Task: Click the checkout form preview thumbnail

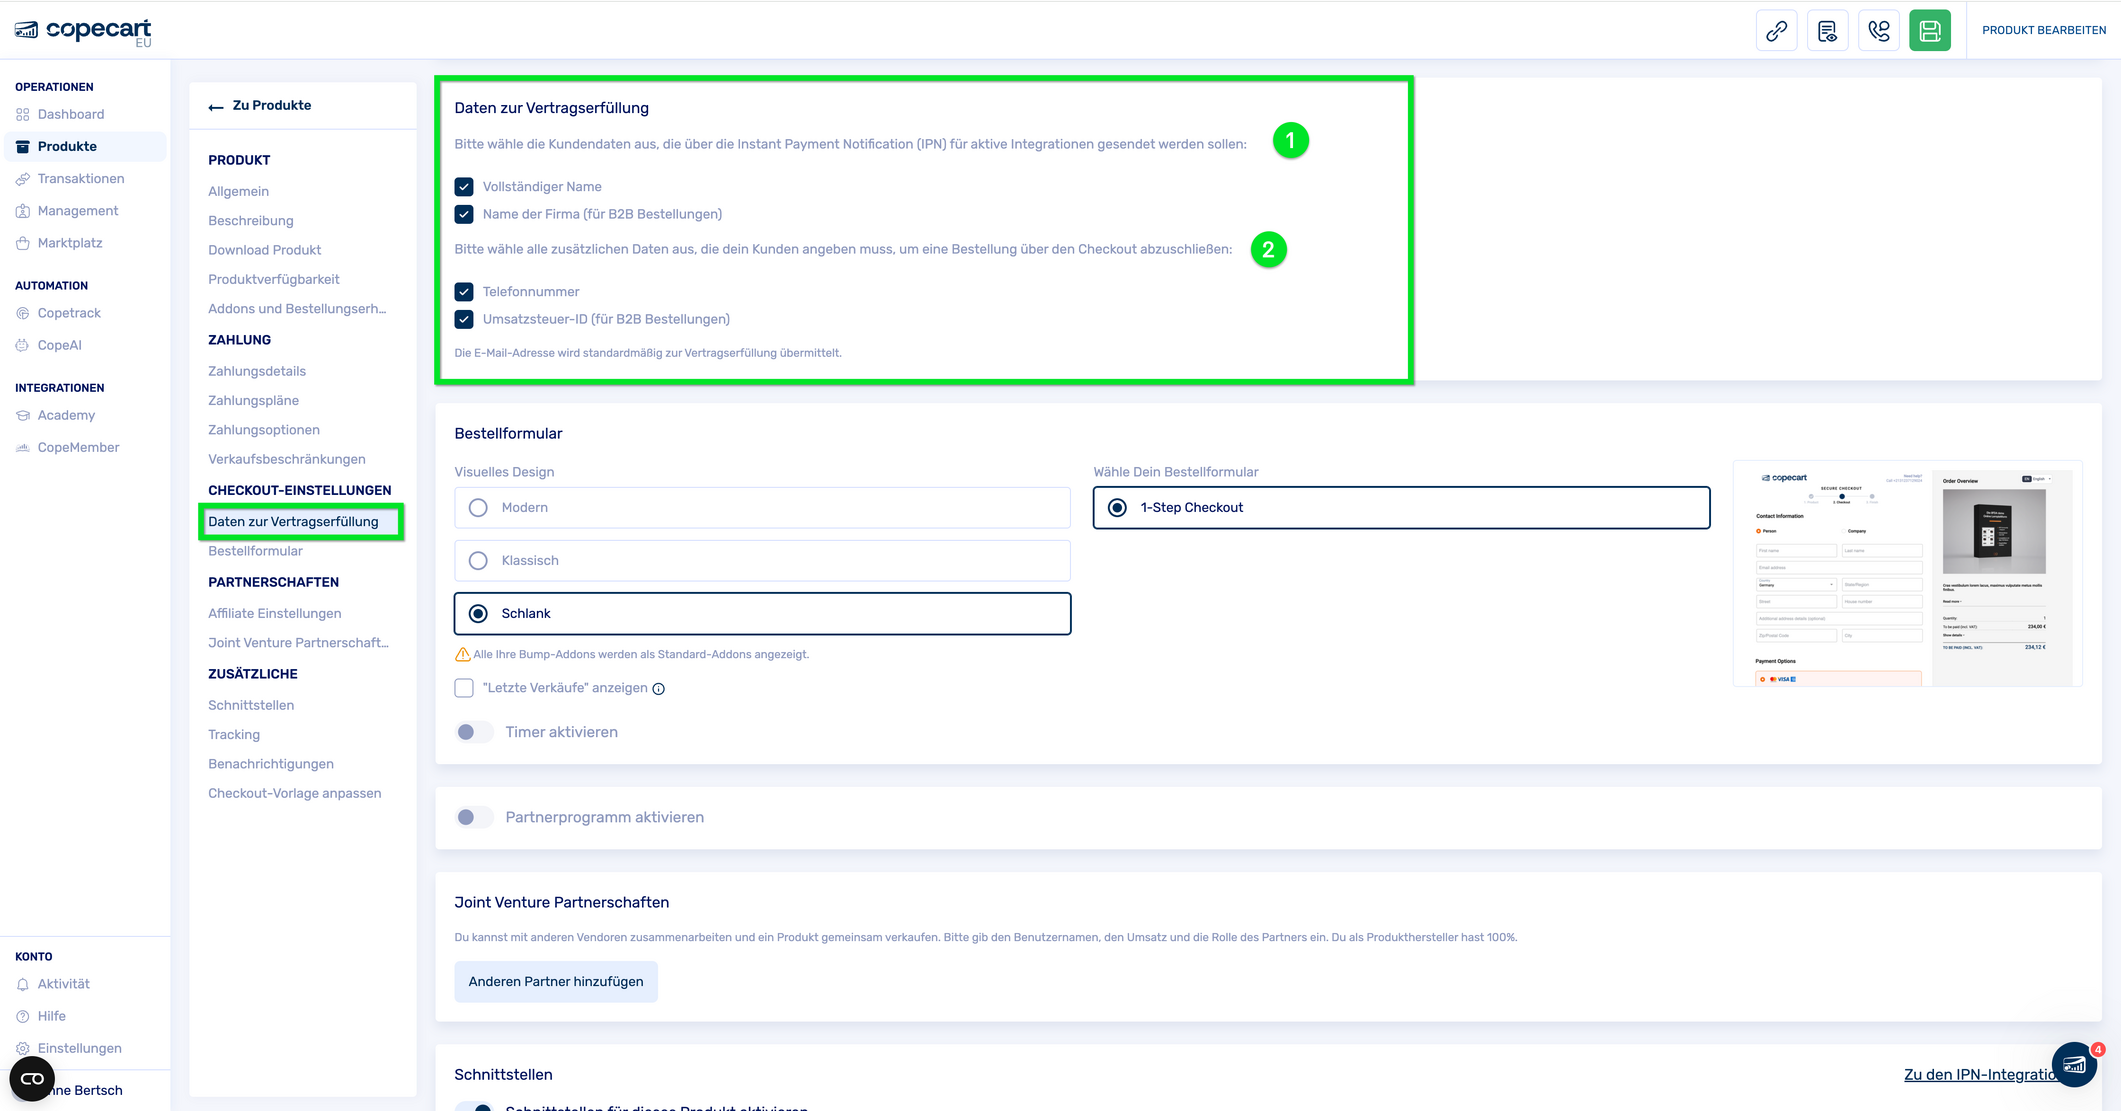Action: (1906, 574)
